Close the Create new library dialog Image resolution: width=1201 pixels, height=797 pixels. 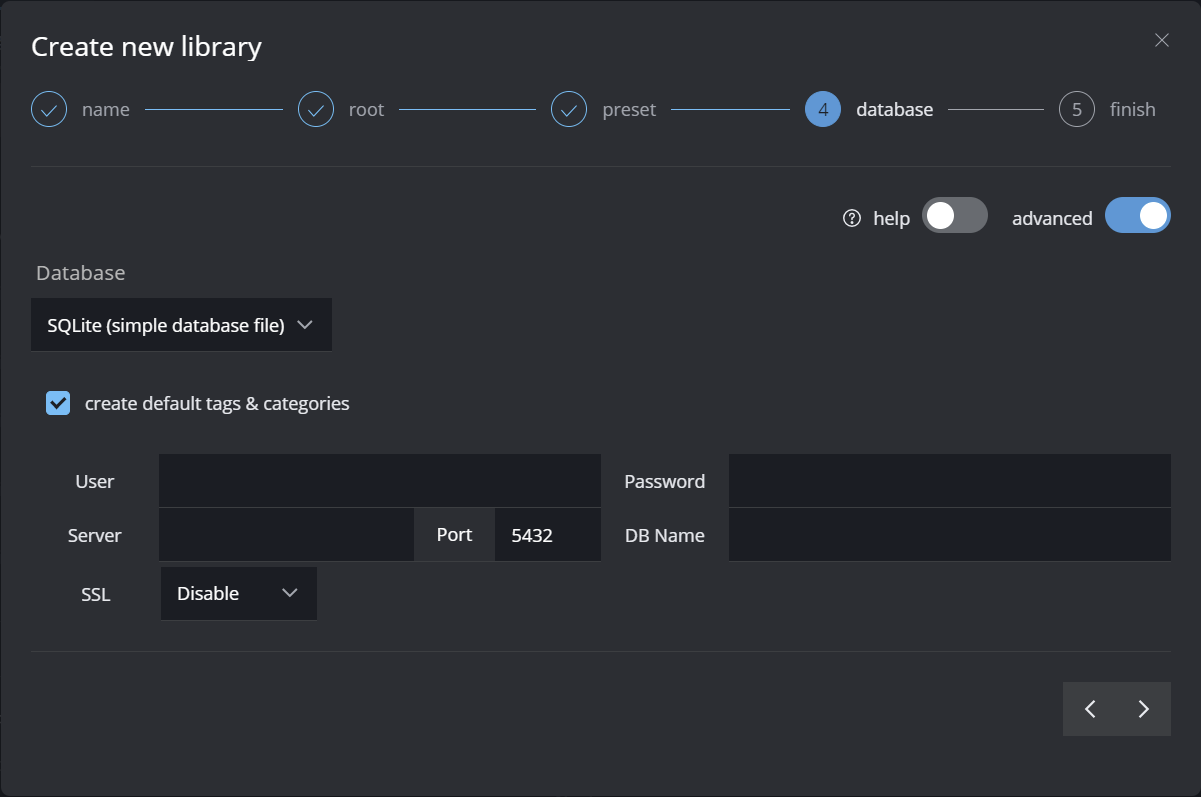point(1161,40)
